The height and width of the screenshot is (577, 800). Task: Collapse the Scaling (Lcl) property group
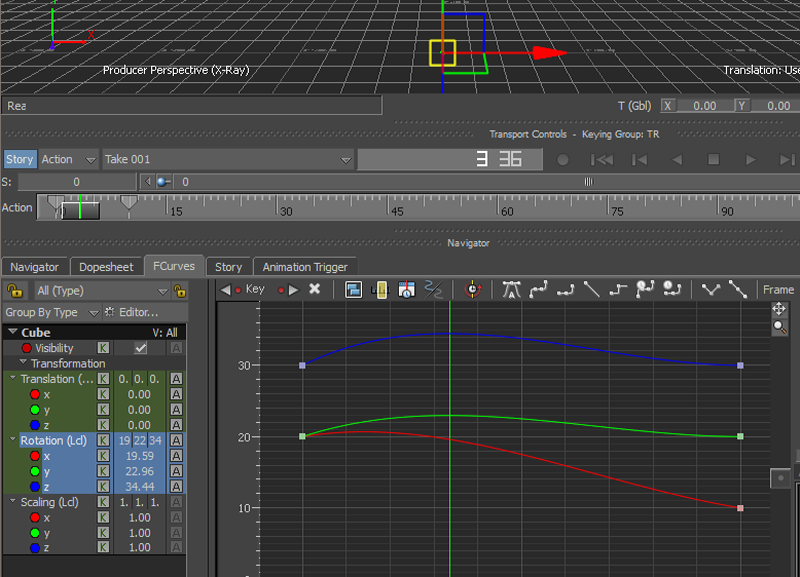pyautogui.click(x=12, y=502)
